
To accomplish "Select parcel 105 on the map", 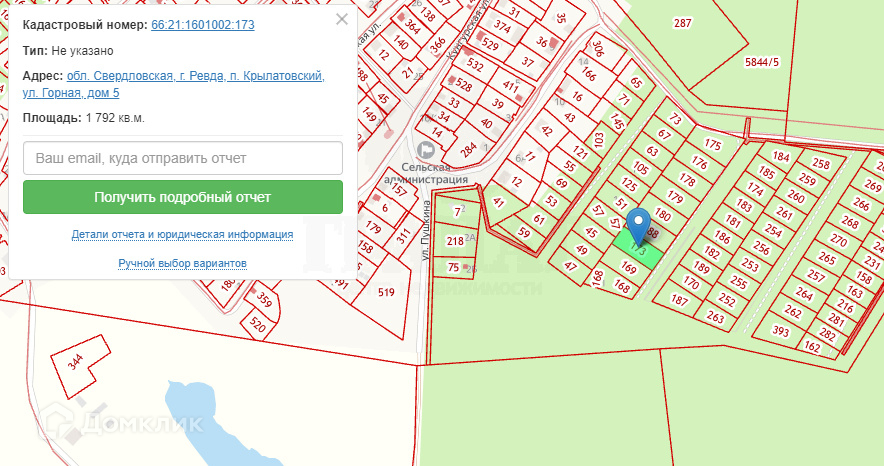I will pyautogui.click(x=641, y=168).
